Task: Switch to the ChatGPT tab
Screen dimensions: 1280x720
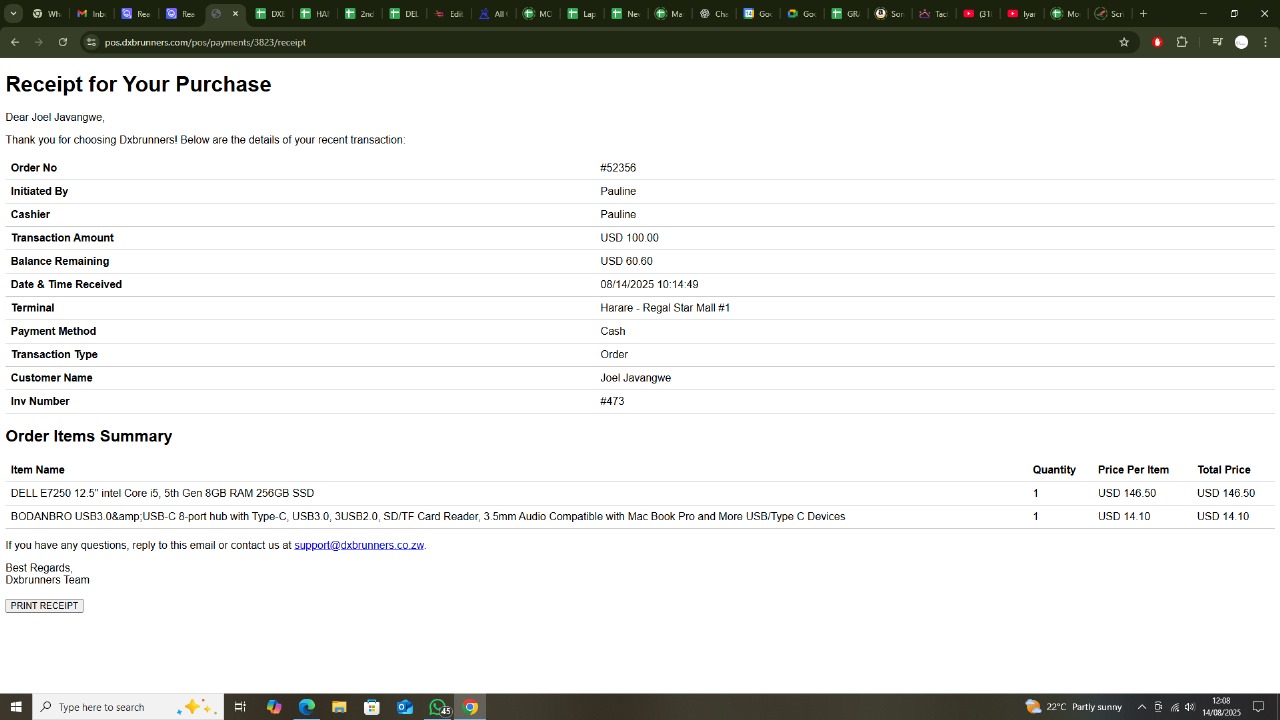Action: [713, 14]
